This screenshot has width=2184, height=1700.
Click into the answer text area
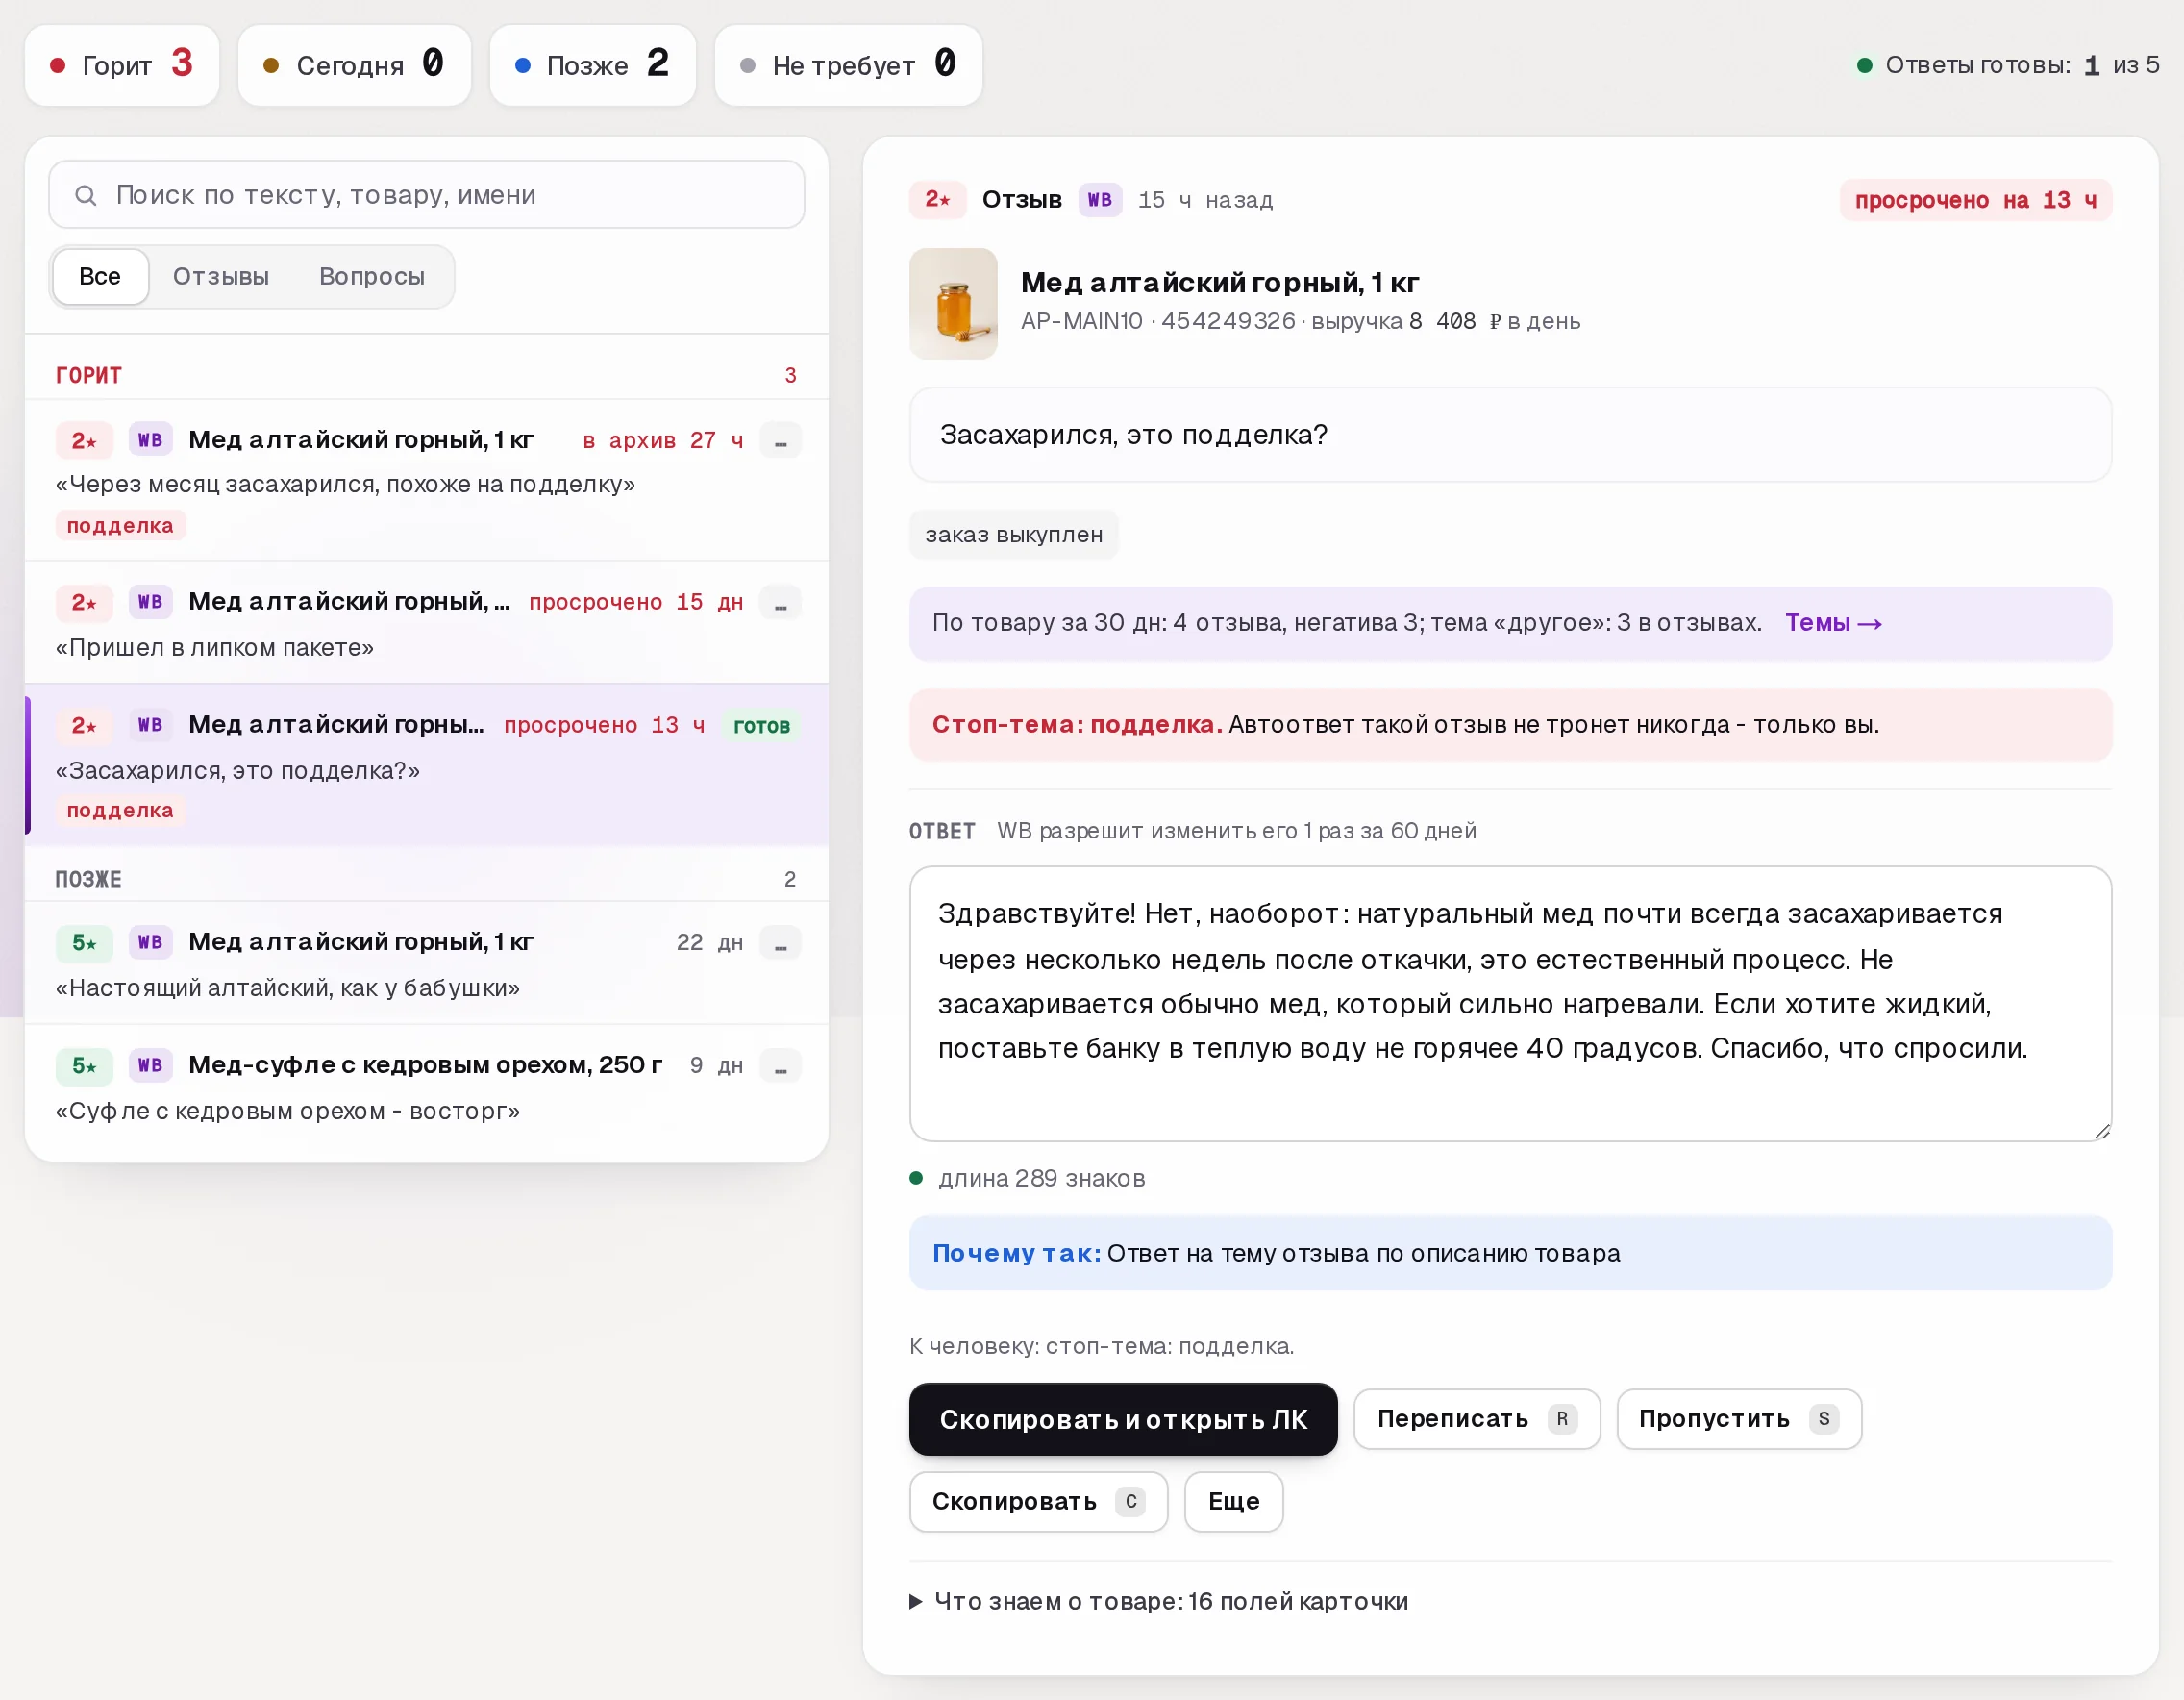1510,1004
